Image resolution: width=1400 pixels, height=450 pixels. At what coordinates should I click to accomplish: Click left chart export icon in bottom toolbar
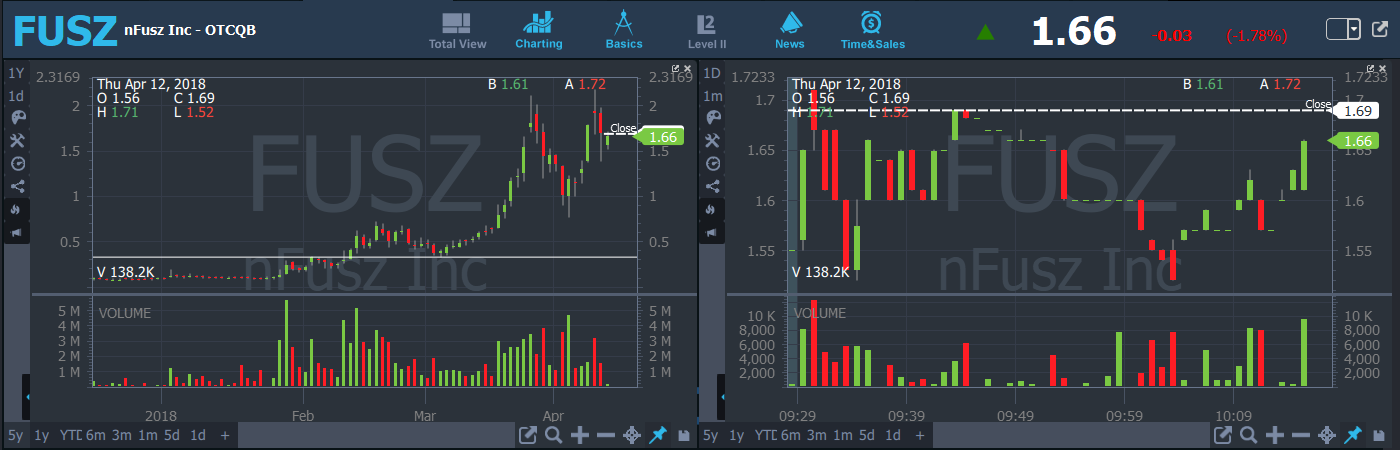click(x=528, y=435)
